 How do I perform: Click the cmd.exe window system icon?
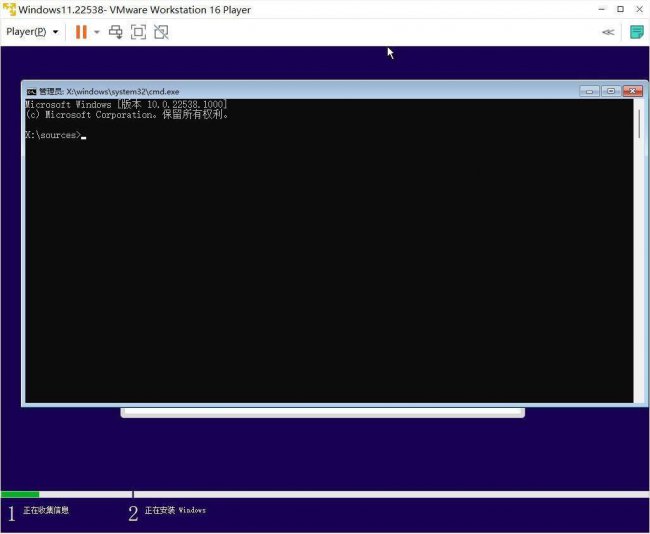point(31,92)
